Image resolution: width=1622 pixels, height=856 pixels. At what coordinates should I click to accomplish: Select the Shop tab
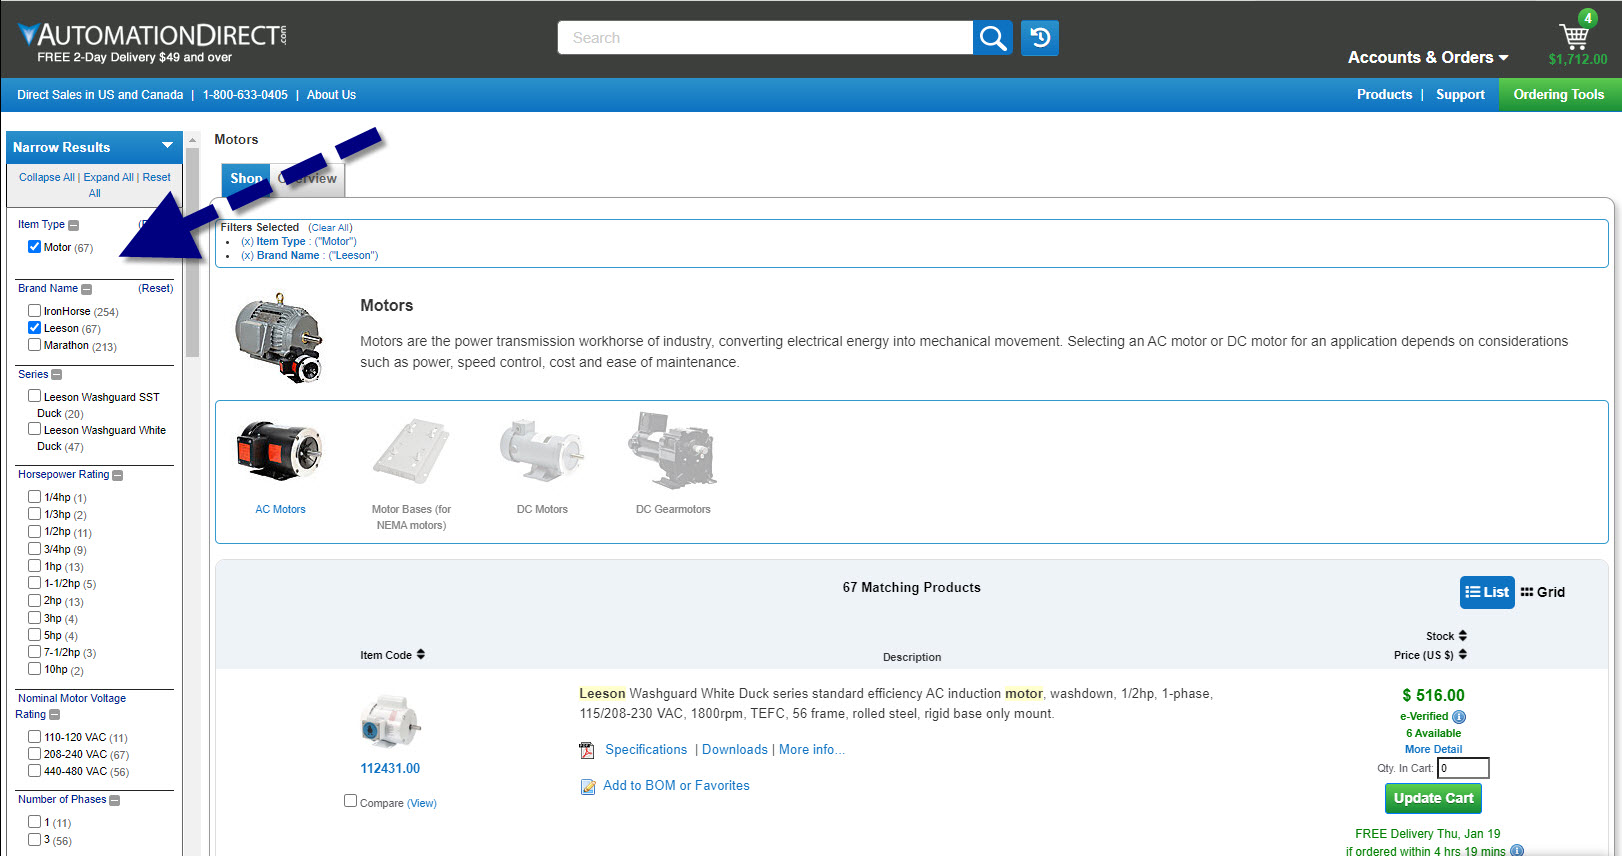coord(246,179)
